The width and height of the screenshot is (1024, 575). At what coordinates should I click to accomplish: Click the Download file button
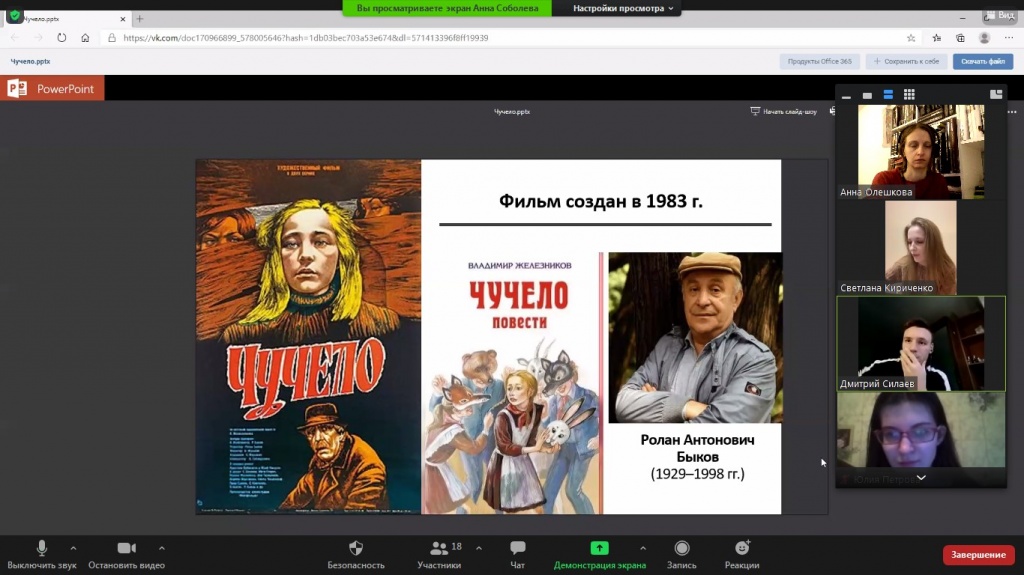click(x=983, y=61)
